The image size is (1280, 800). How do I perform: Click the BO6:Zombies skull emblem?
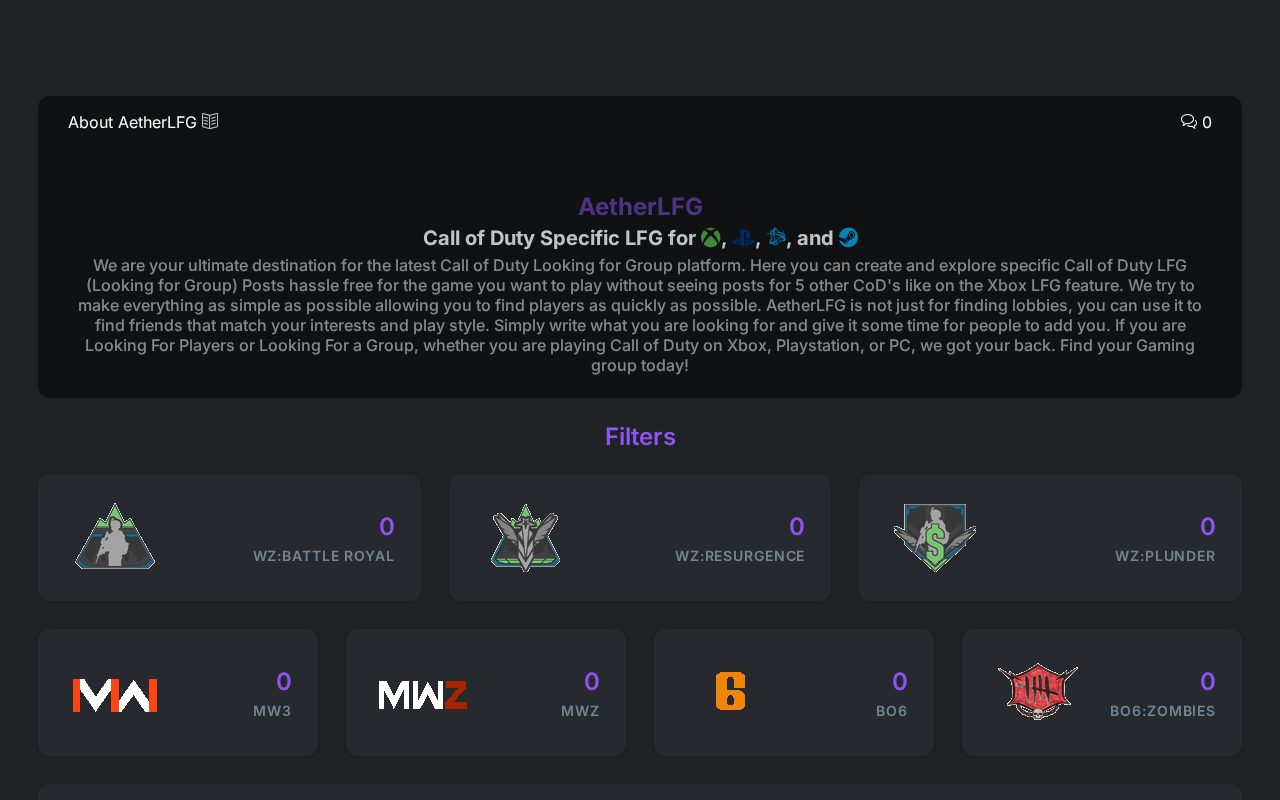[x=1038, y=691]
